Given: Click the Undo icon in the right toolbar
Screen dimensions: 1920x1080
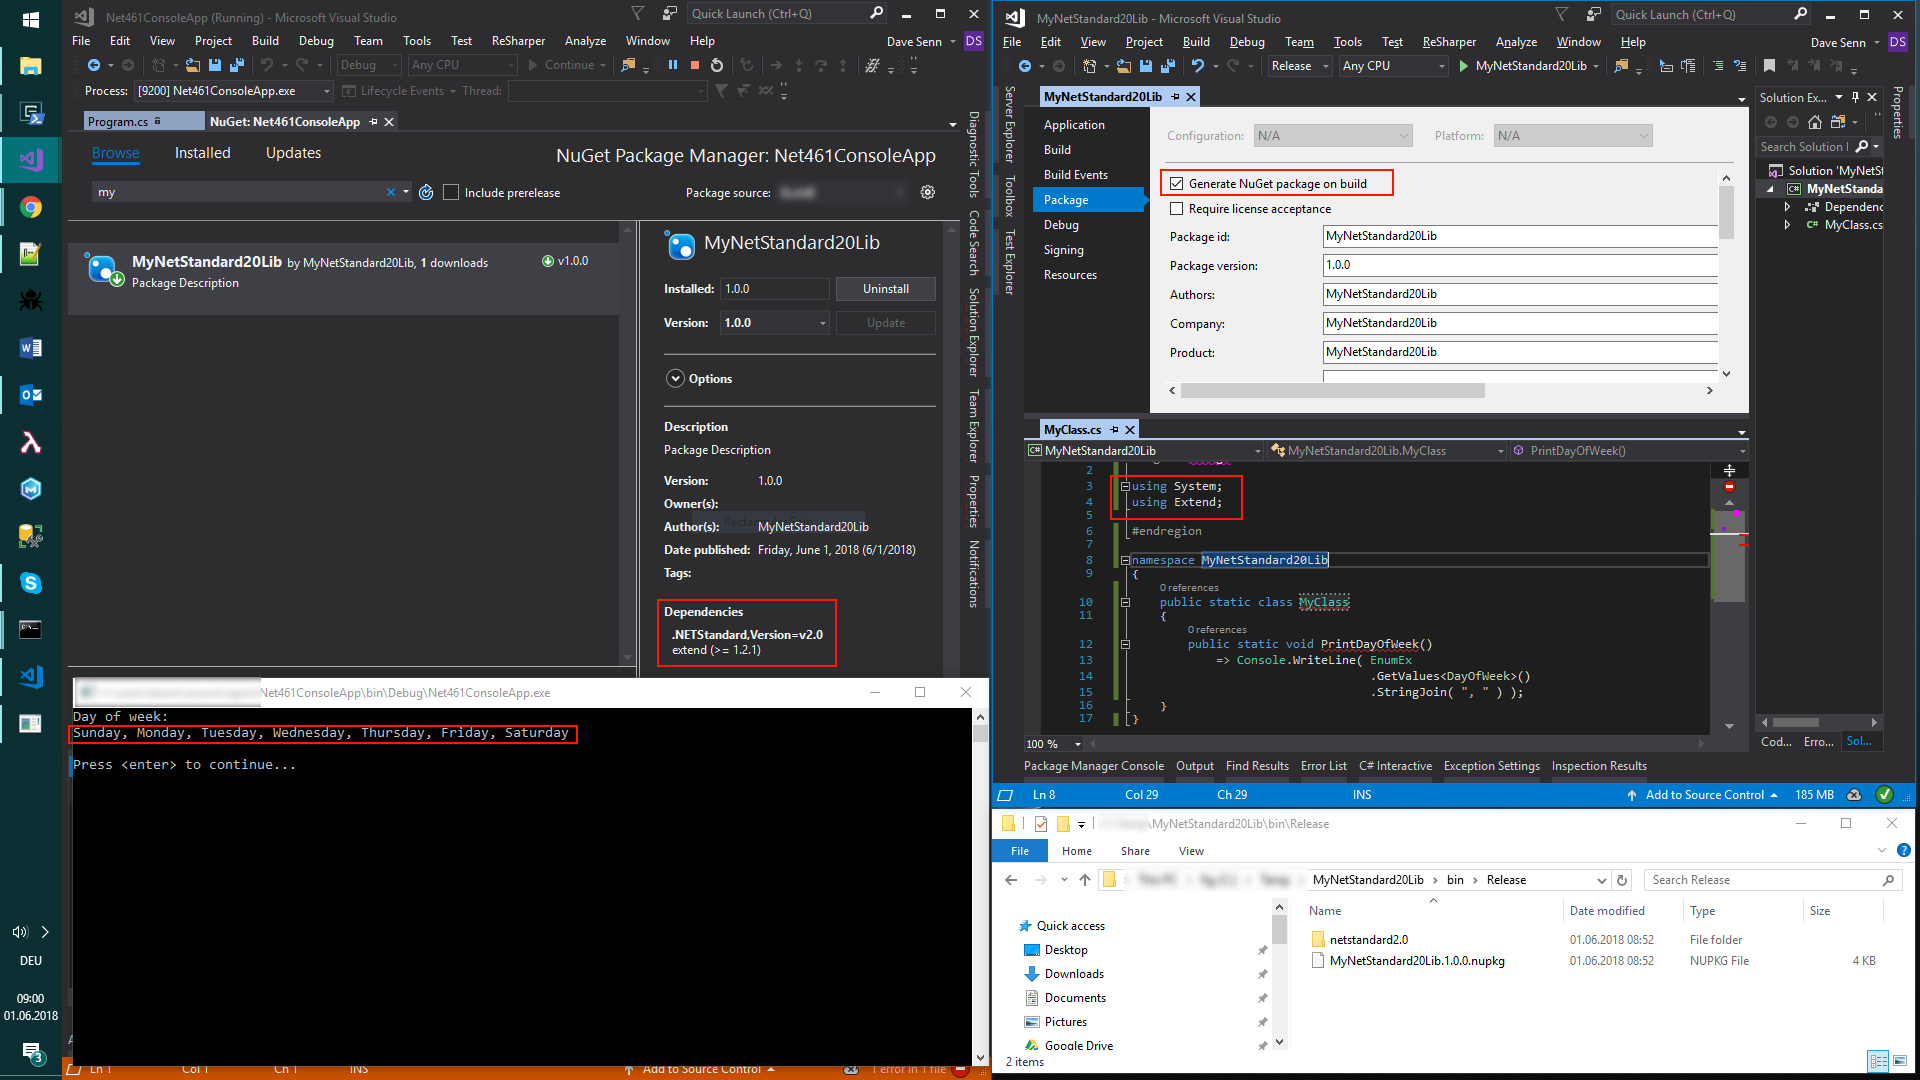Looking at the screenshot, I should tap(1198, 66).
